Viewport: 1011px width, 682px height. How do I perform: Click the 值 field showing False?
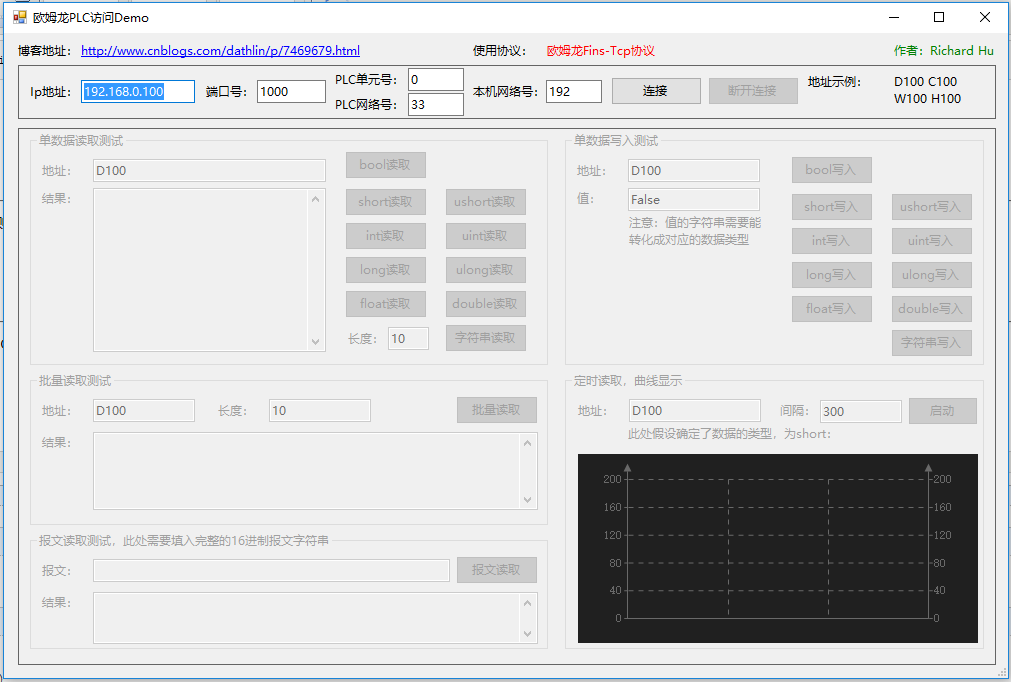(x=694, y=200)
